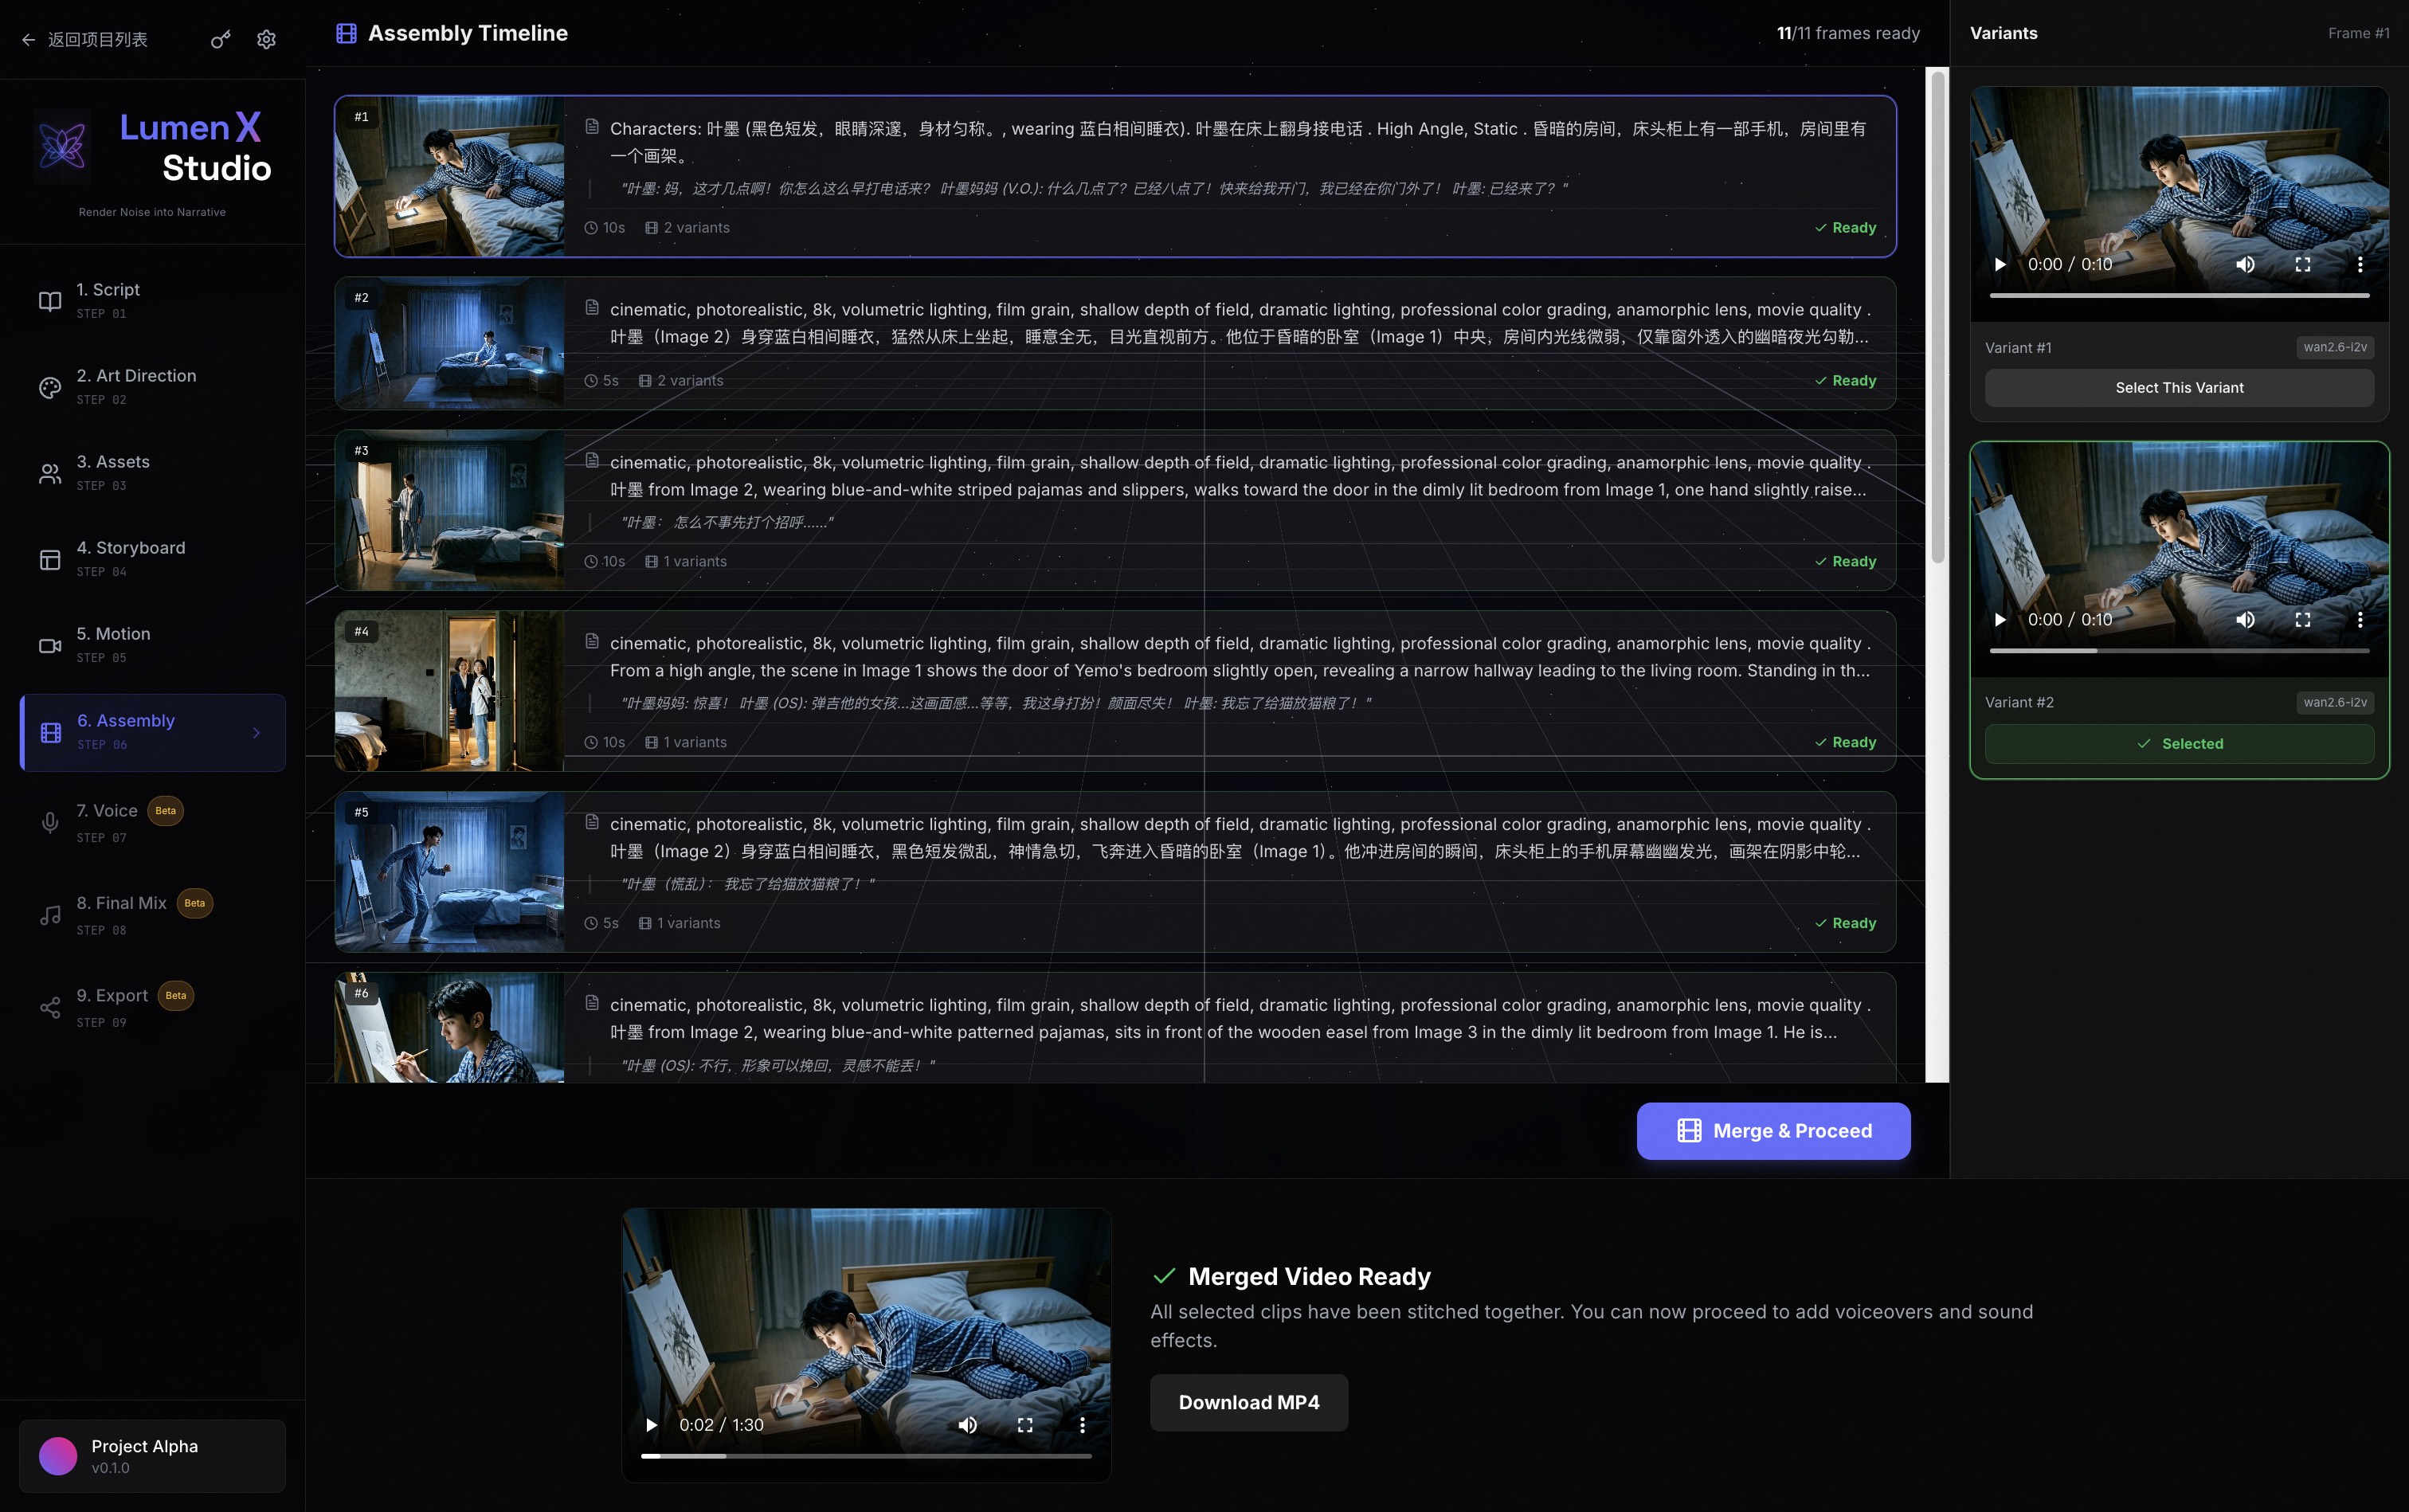Click the Beta badge next to Voice
Viewport: 2409px width, 1512px height.
pyautogui.click(x=165, y=811)
